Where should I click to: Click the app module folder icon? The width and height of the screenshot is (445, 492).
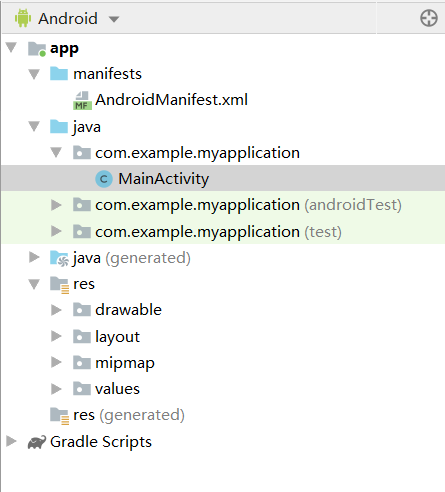(37, 49)
